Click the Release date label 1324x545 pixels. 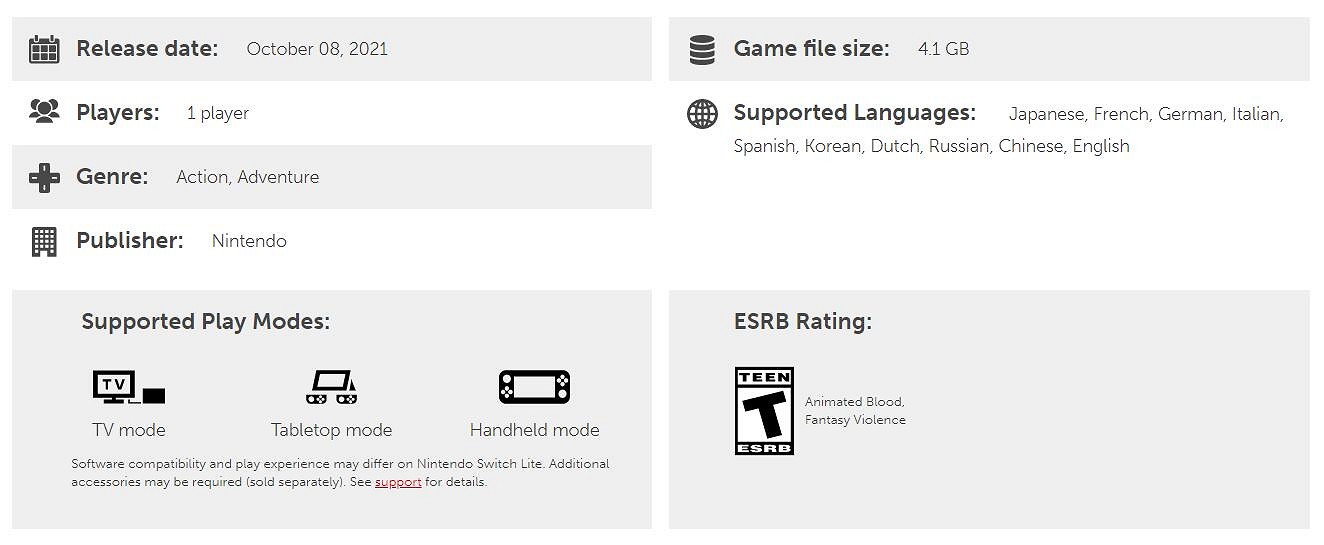[147, 49]
